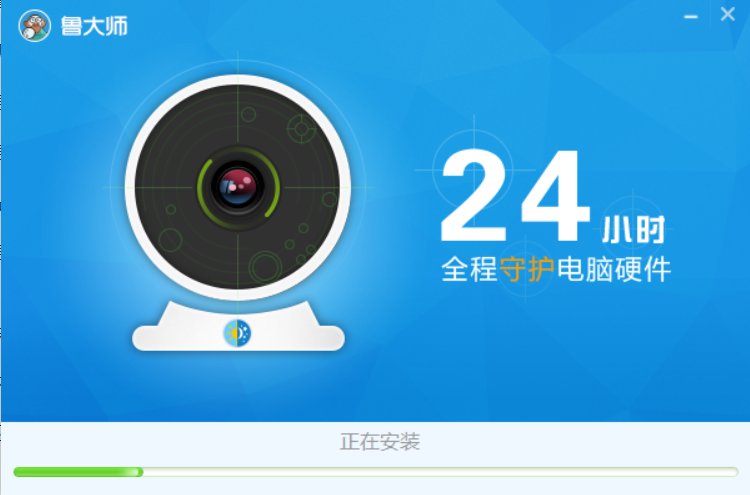Image resolution: width=750 pixels, height=495 pixels.
Task: Click the white camera stand base
Action: [x=238, y=326]
